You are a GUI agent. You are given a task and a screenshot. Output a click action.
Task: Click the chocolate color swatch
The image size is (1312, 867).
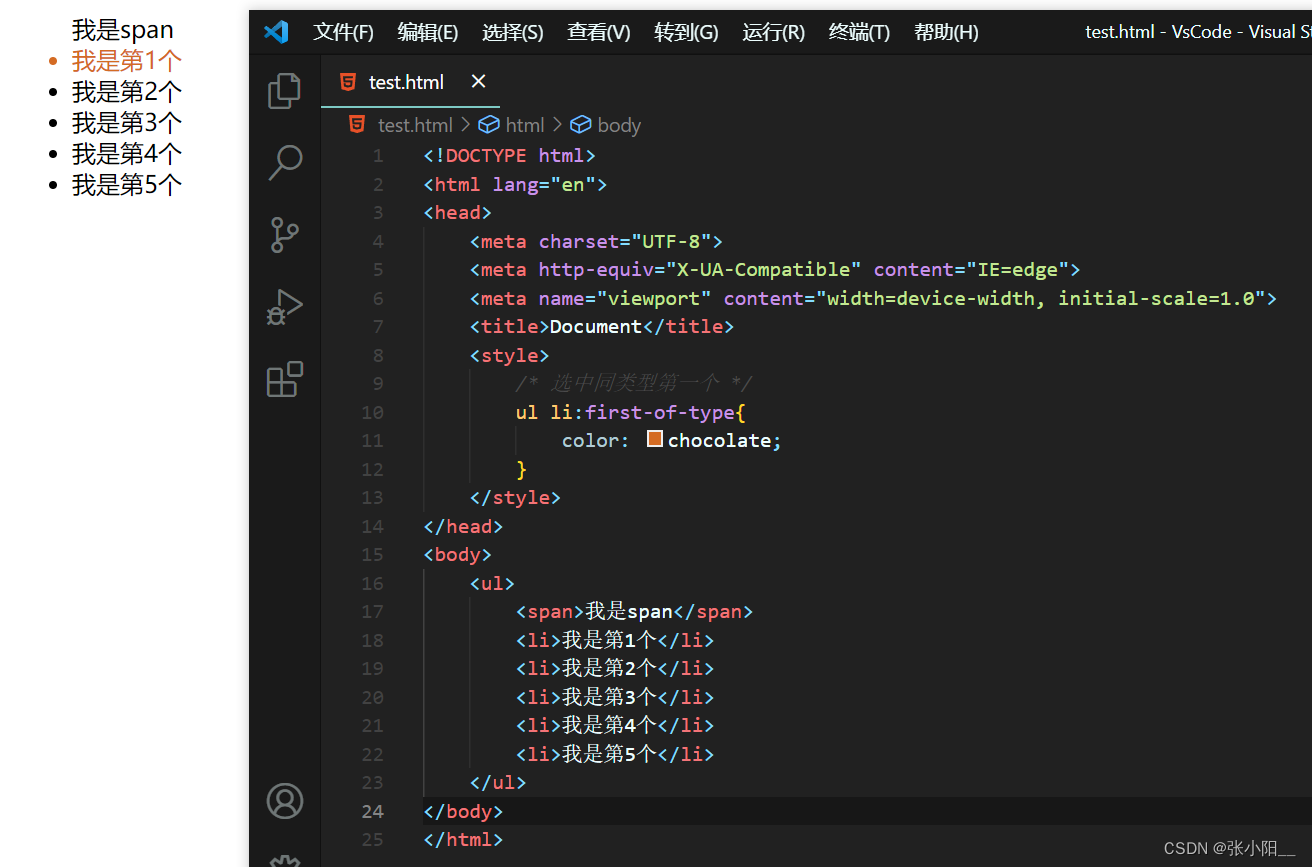click(x=655, y=439)
